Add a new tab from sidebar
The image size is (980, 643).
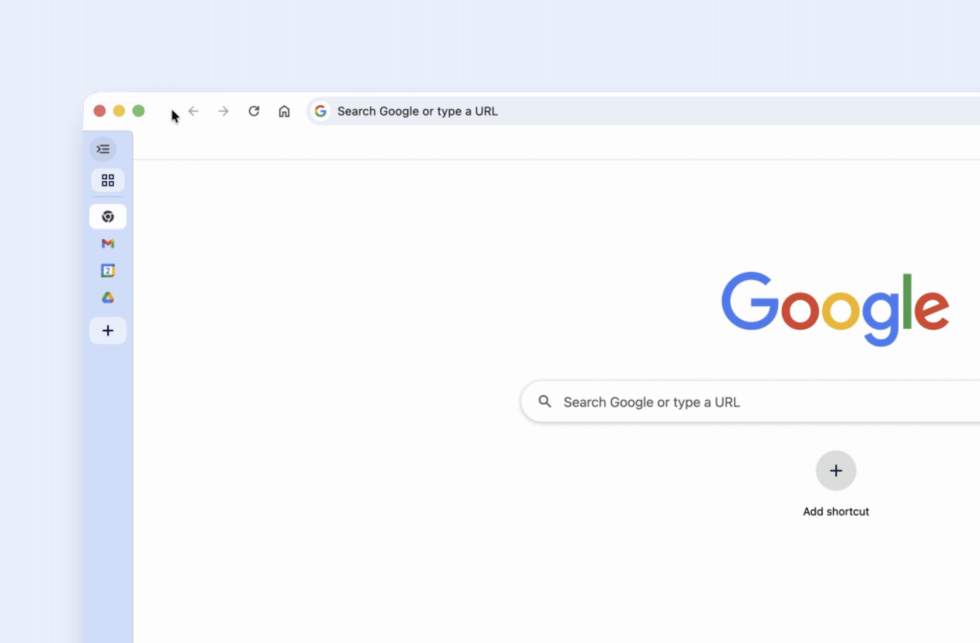tap(108, 331)
